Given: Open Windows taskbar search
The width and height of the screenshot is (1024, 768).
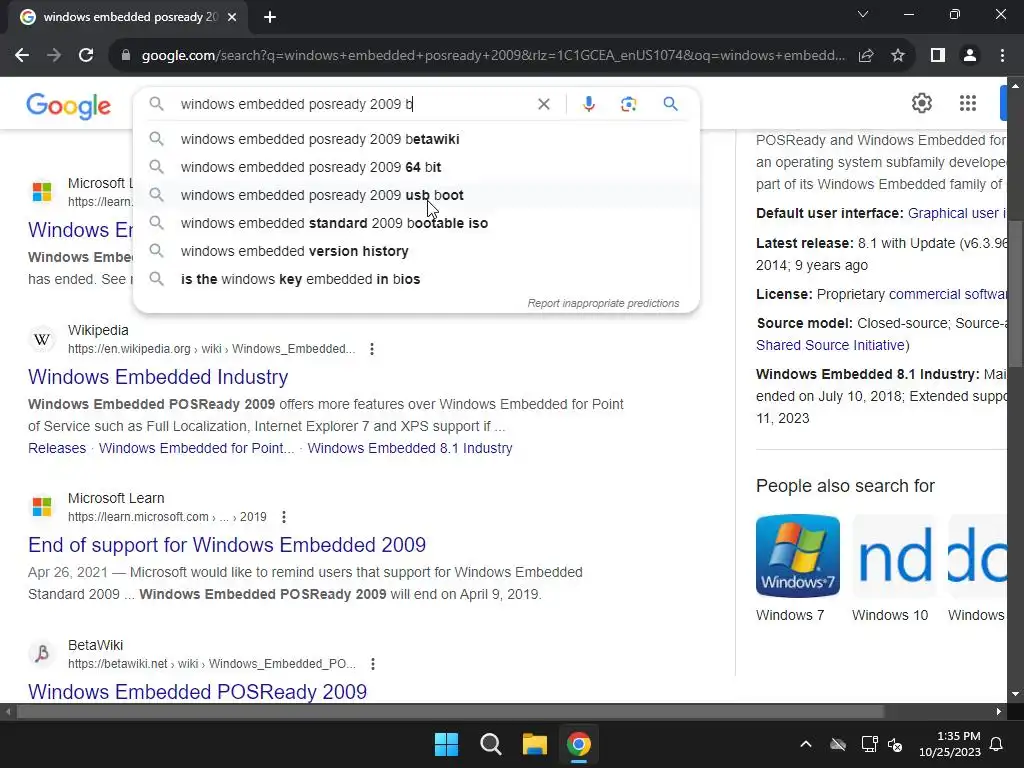Looking at the screenshot, I should pos(490,744).
